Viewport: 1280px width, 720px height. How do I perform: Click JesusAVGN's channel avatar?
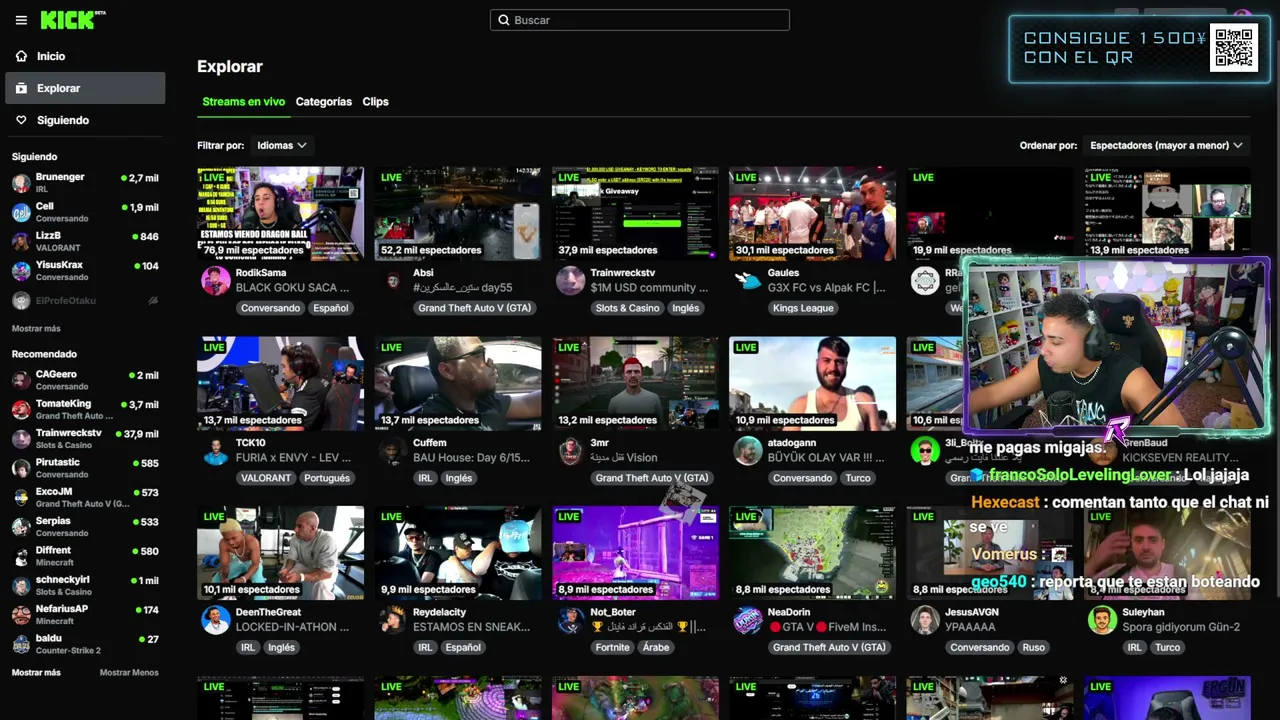coord(925,620)
